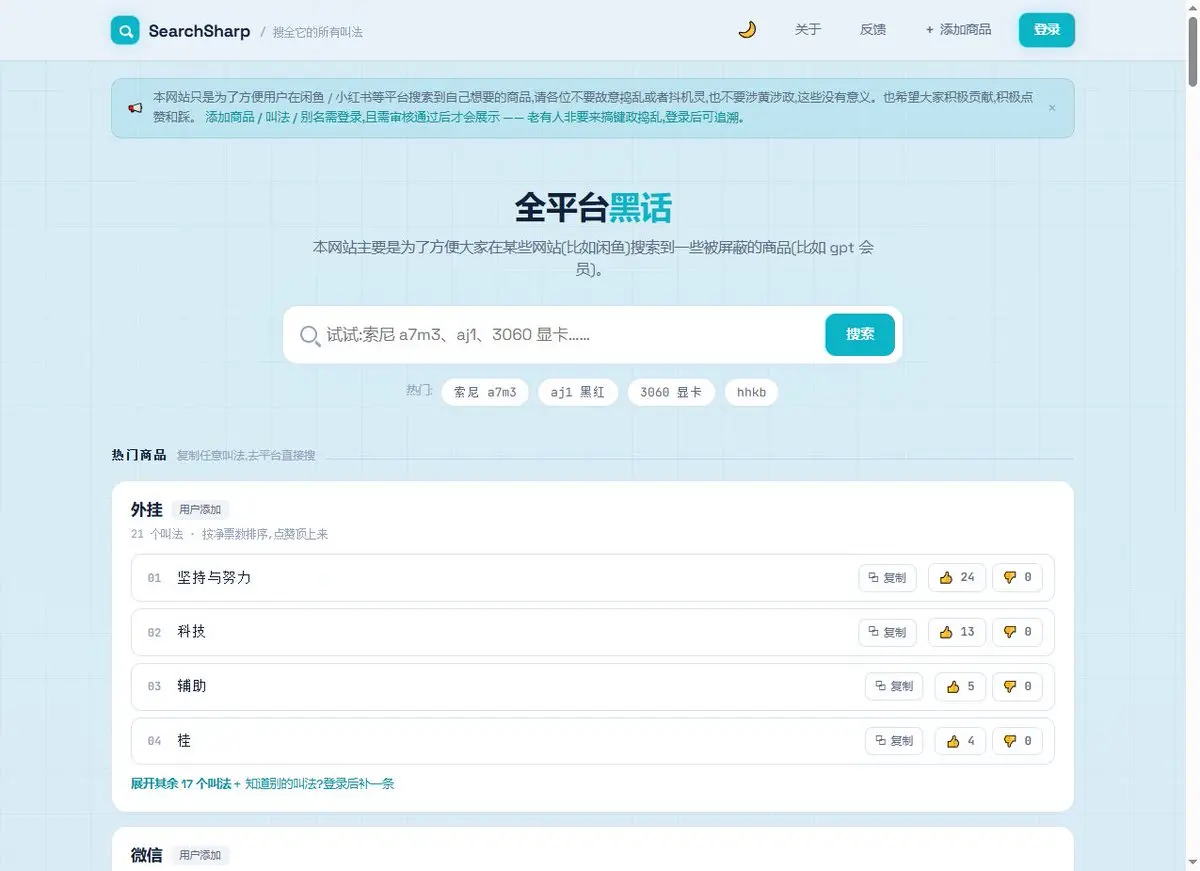Select the 索尼 a7m3 hot tag
The height and width of the screenshot is (871, 1200).
click(485, 393)
